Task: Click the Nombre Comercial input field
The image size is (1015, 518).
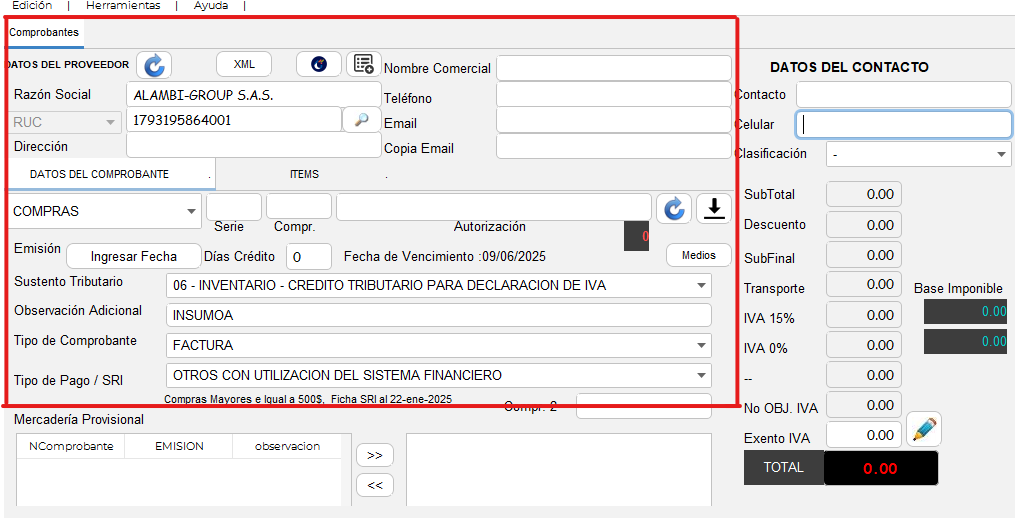Action: pyautogui.click(x=613, y=68)
